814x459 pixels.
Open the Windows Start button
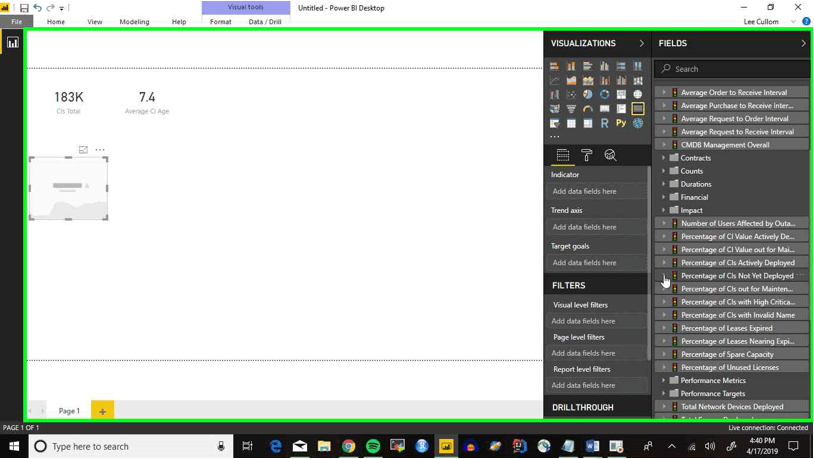pyautogui.click(x=14, y=446)
